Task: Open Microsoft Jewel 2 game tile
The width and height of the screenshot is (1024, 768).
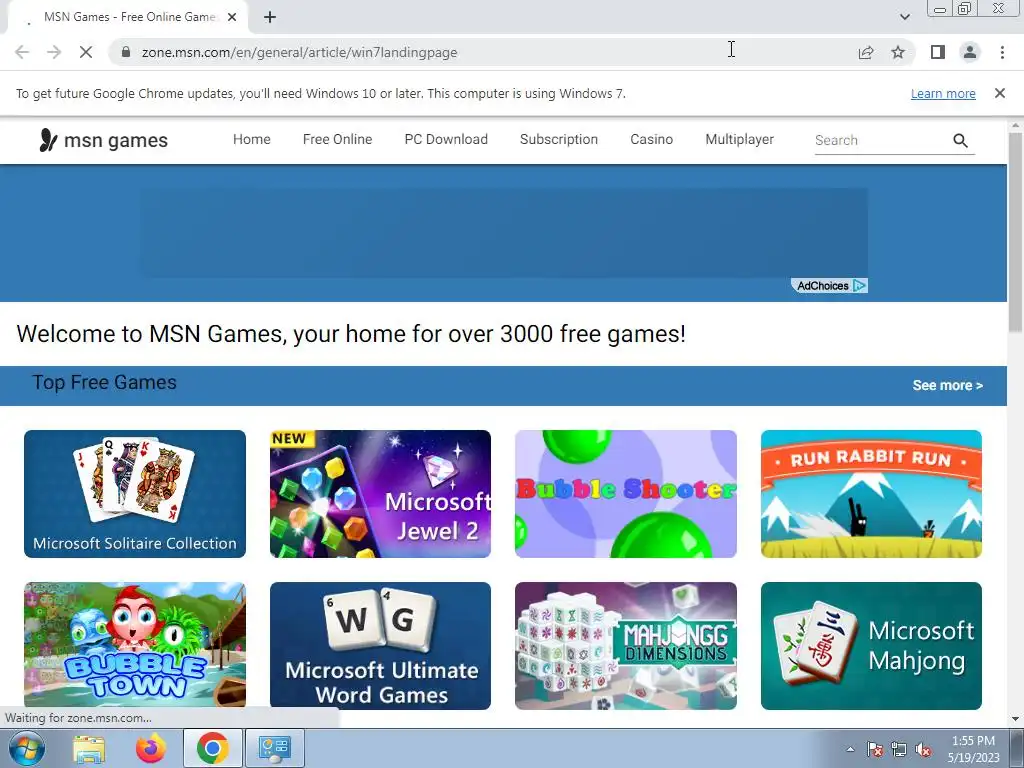Action: [380, 494]
